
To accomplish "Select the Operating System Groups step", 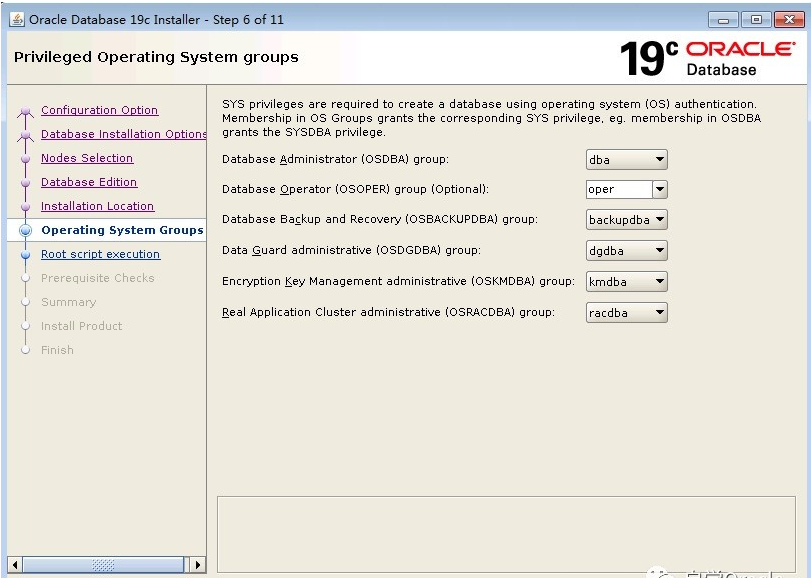I will click(x=123, y=230).
